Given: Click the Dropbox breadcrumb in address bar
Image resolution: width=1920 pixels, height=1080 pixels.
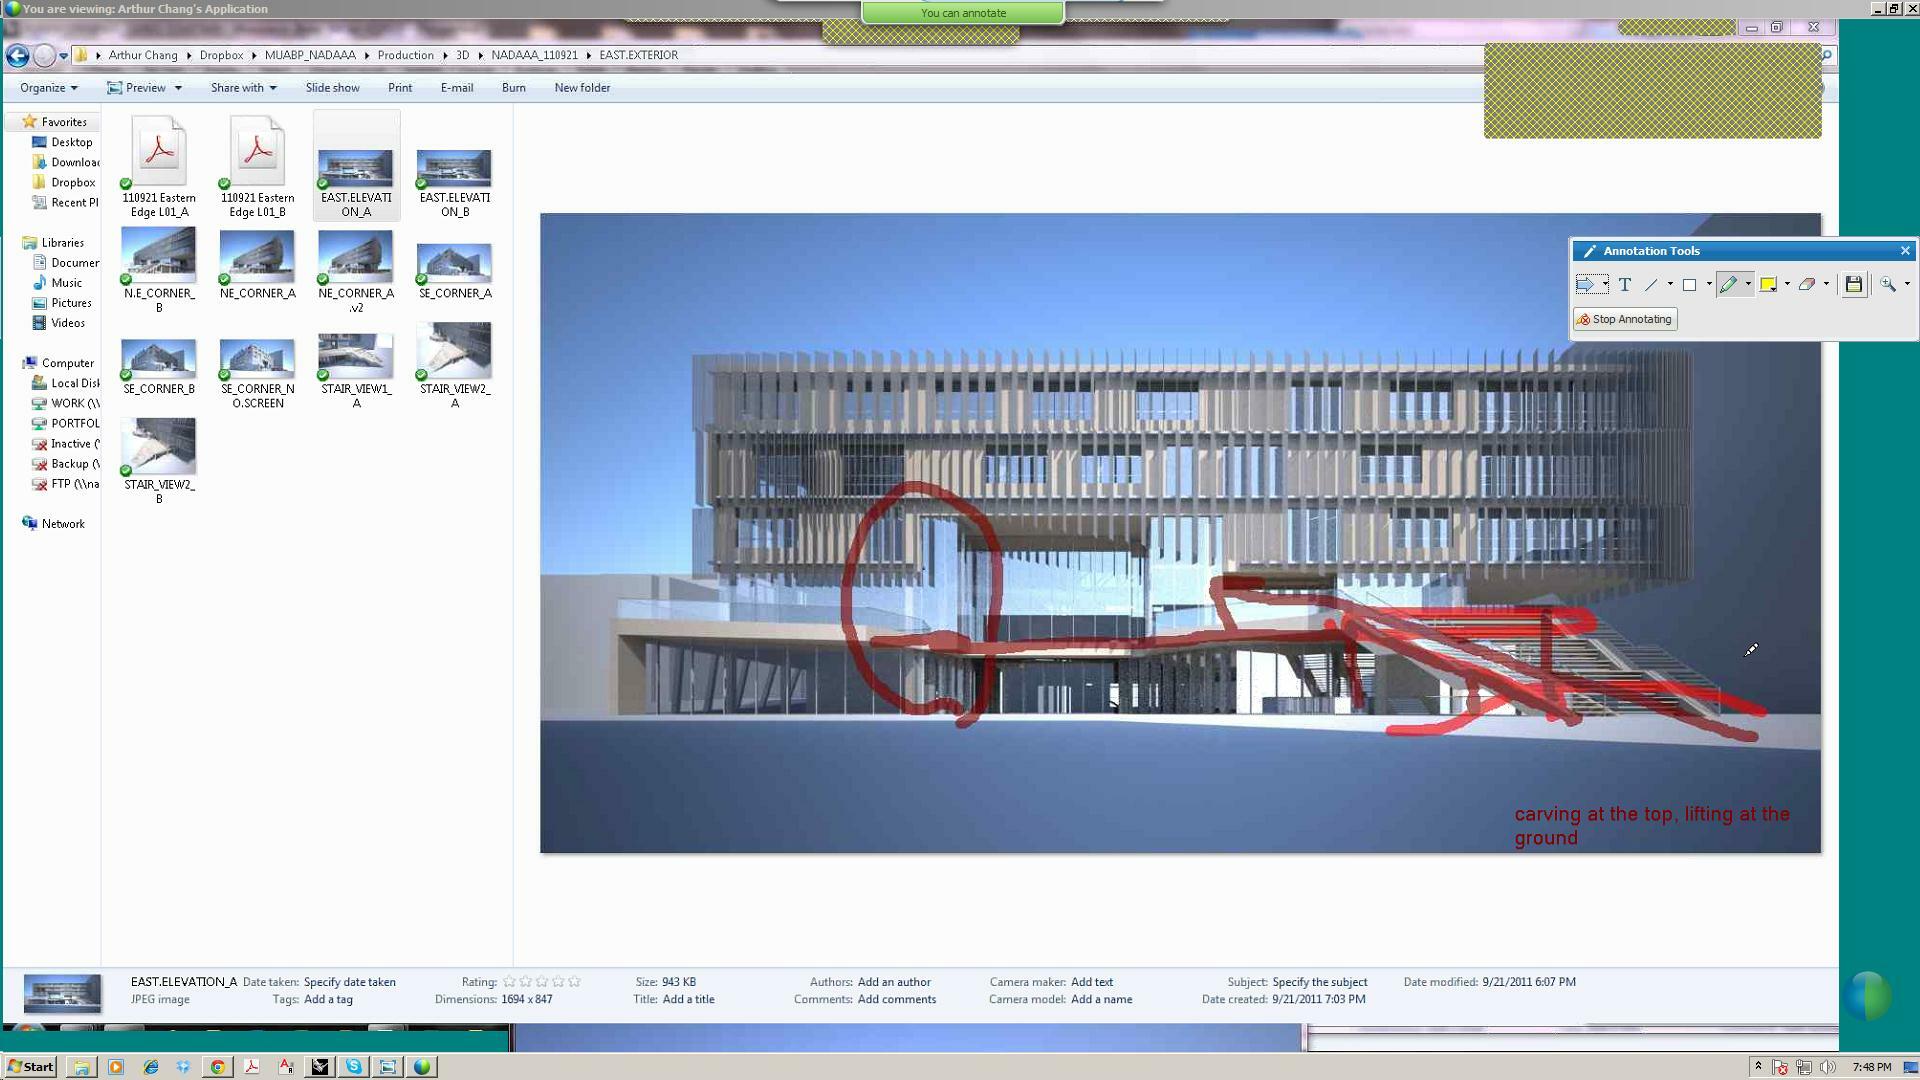Looking at the screenshot, I should 221,55.
